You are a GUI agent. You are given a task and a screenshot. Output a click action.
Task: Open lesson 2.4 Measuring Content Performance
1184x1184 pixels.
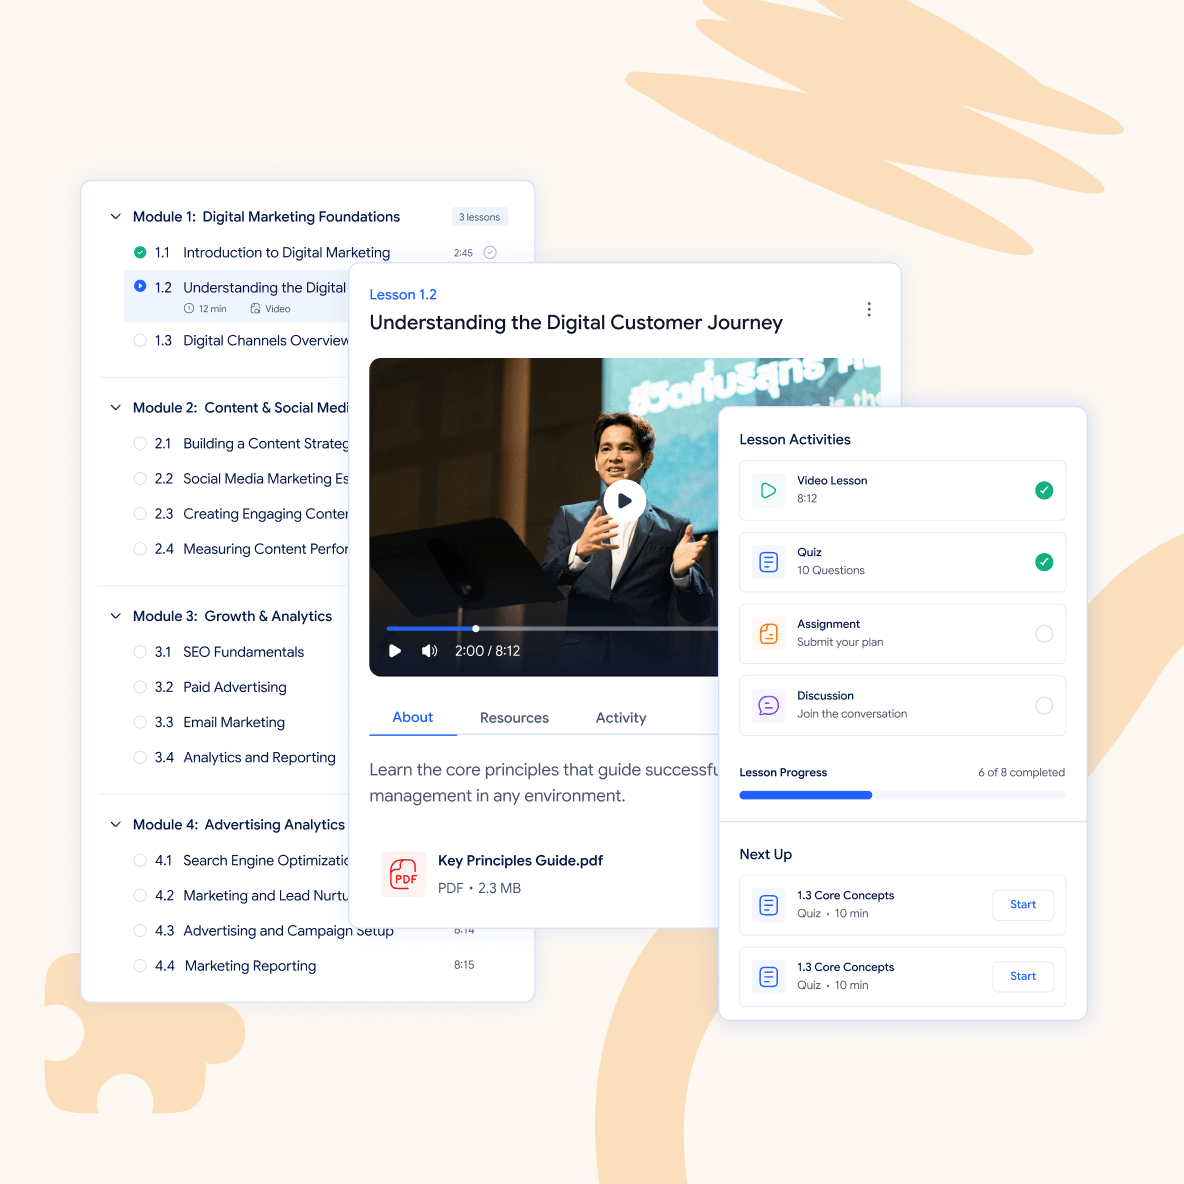coord(265,549)
